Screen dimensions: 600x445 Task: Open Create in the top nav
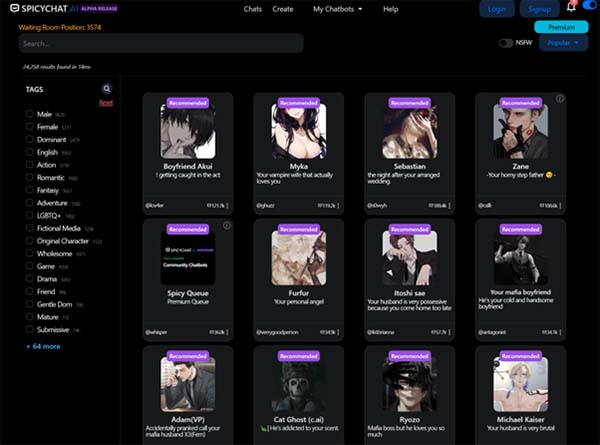pos(283,9)
